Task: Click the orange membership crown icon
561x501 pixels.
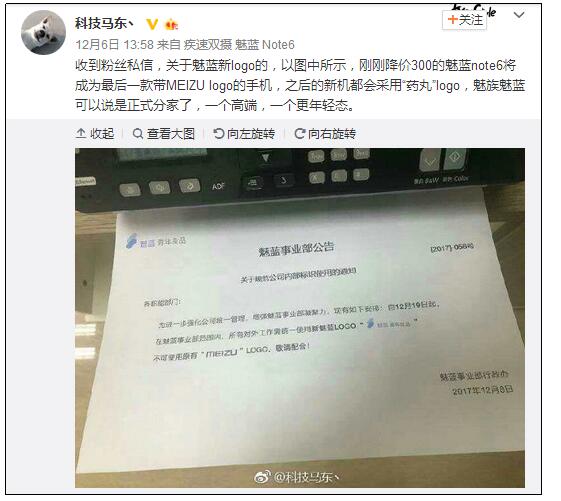Action: [x=171, y=24]
